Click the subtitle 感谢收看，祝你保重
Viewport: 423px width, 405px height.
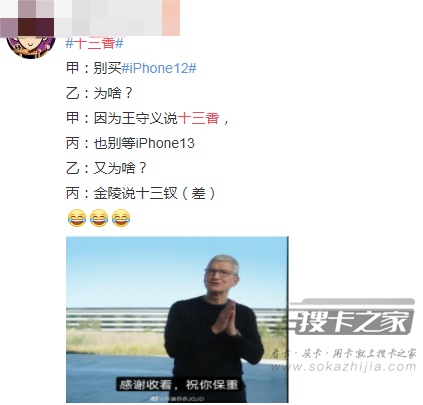click(x=179, y=385)
